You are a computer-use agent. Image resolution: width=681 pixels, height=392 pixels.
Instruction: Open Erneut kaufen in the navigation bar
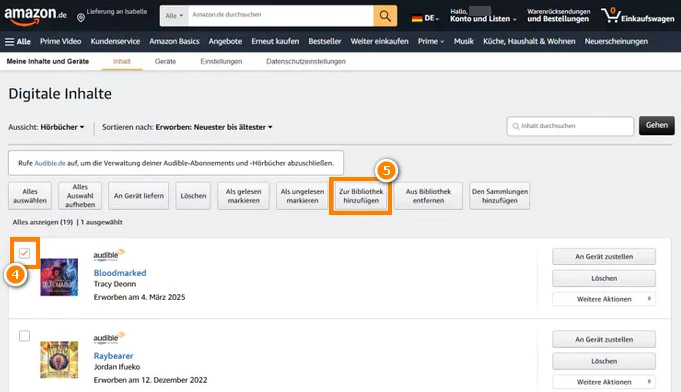275,41
